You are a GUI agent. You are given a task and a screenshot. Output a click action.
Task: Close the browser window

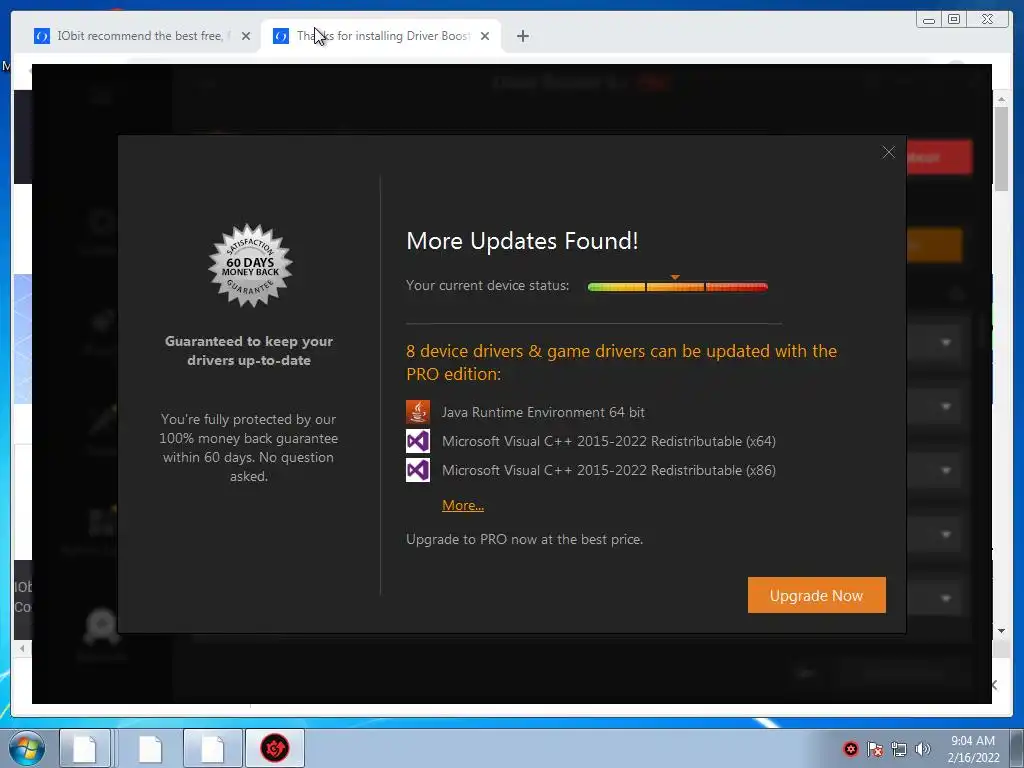point(989,20)
